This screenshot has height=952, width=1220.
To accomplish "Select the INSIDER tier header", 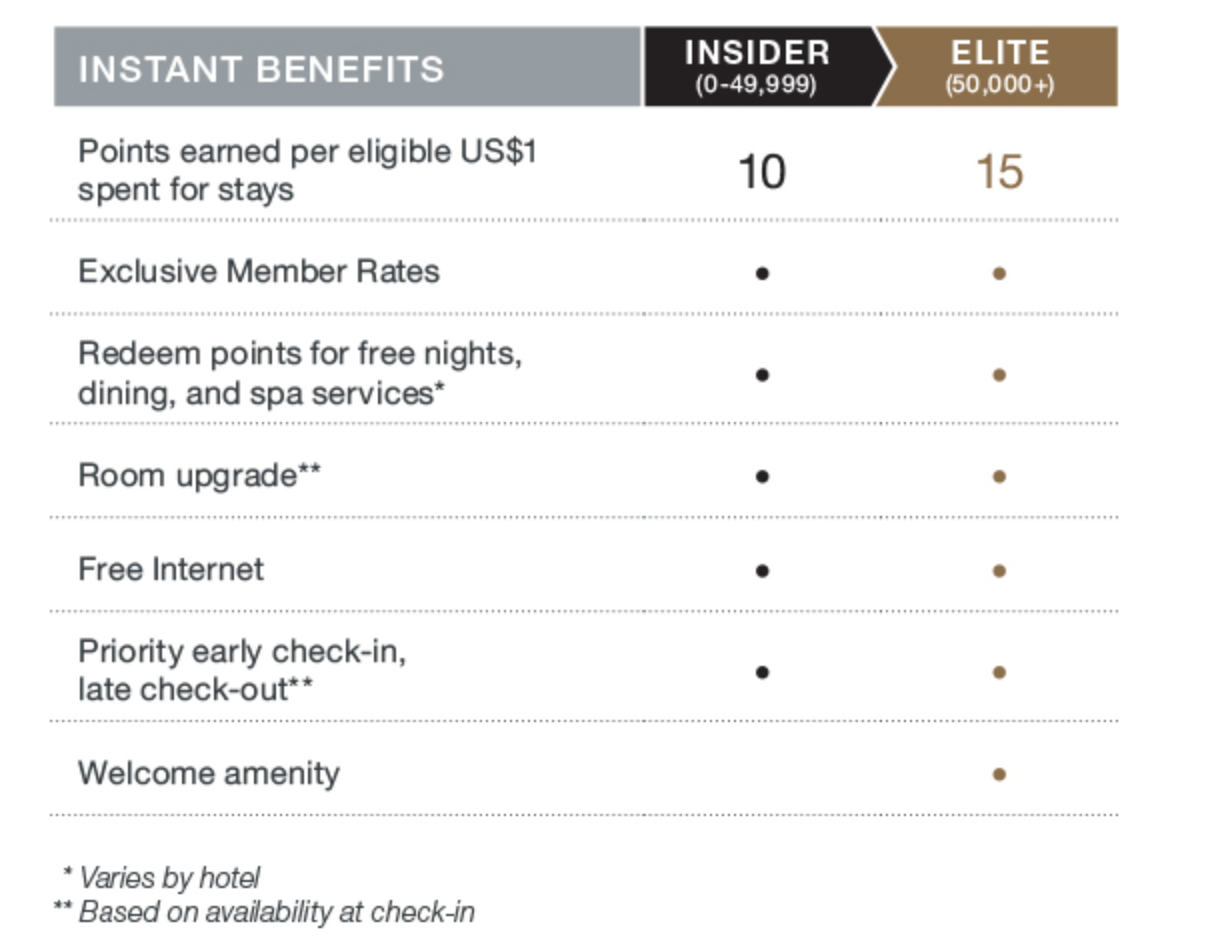I will point(757,67).
